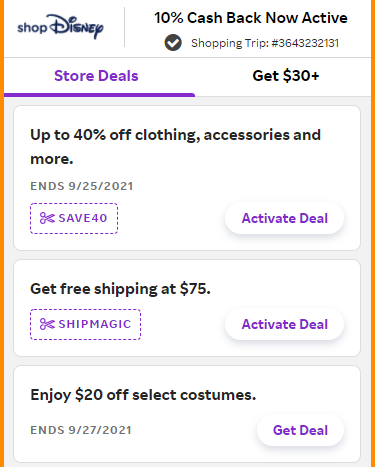Click the costumes deal card background
Screen dimensions: 375x467
tap(187, 414)
